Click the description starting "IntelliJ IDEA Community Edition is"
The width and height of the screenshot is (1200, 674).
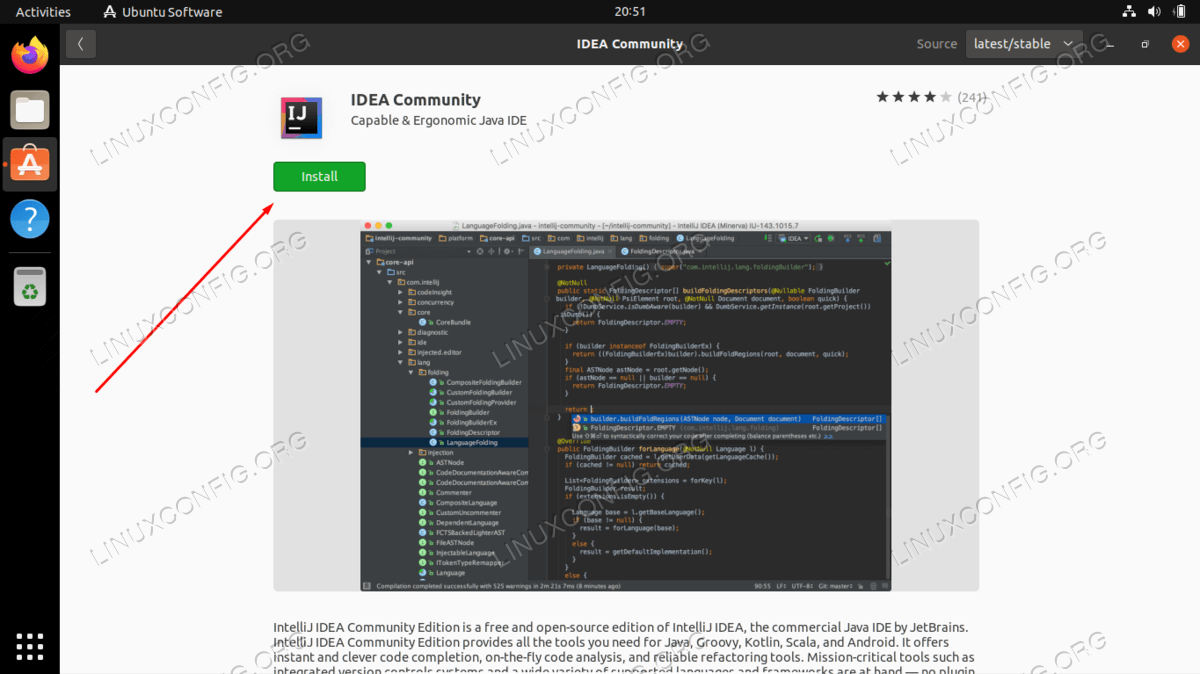pos(625,650)
